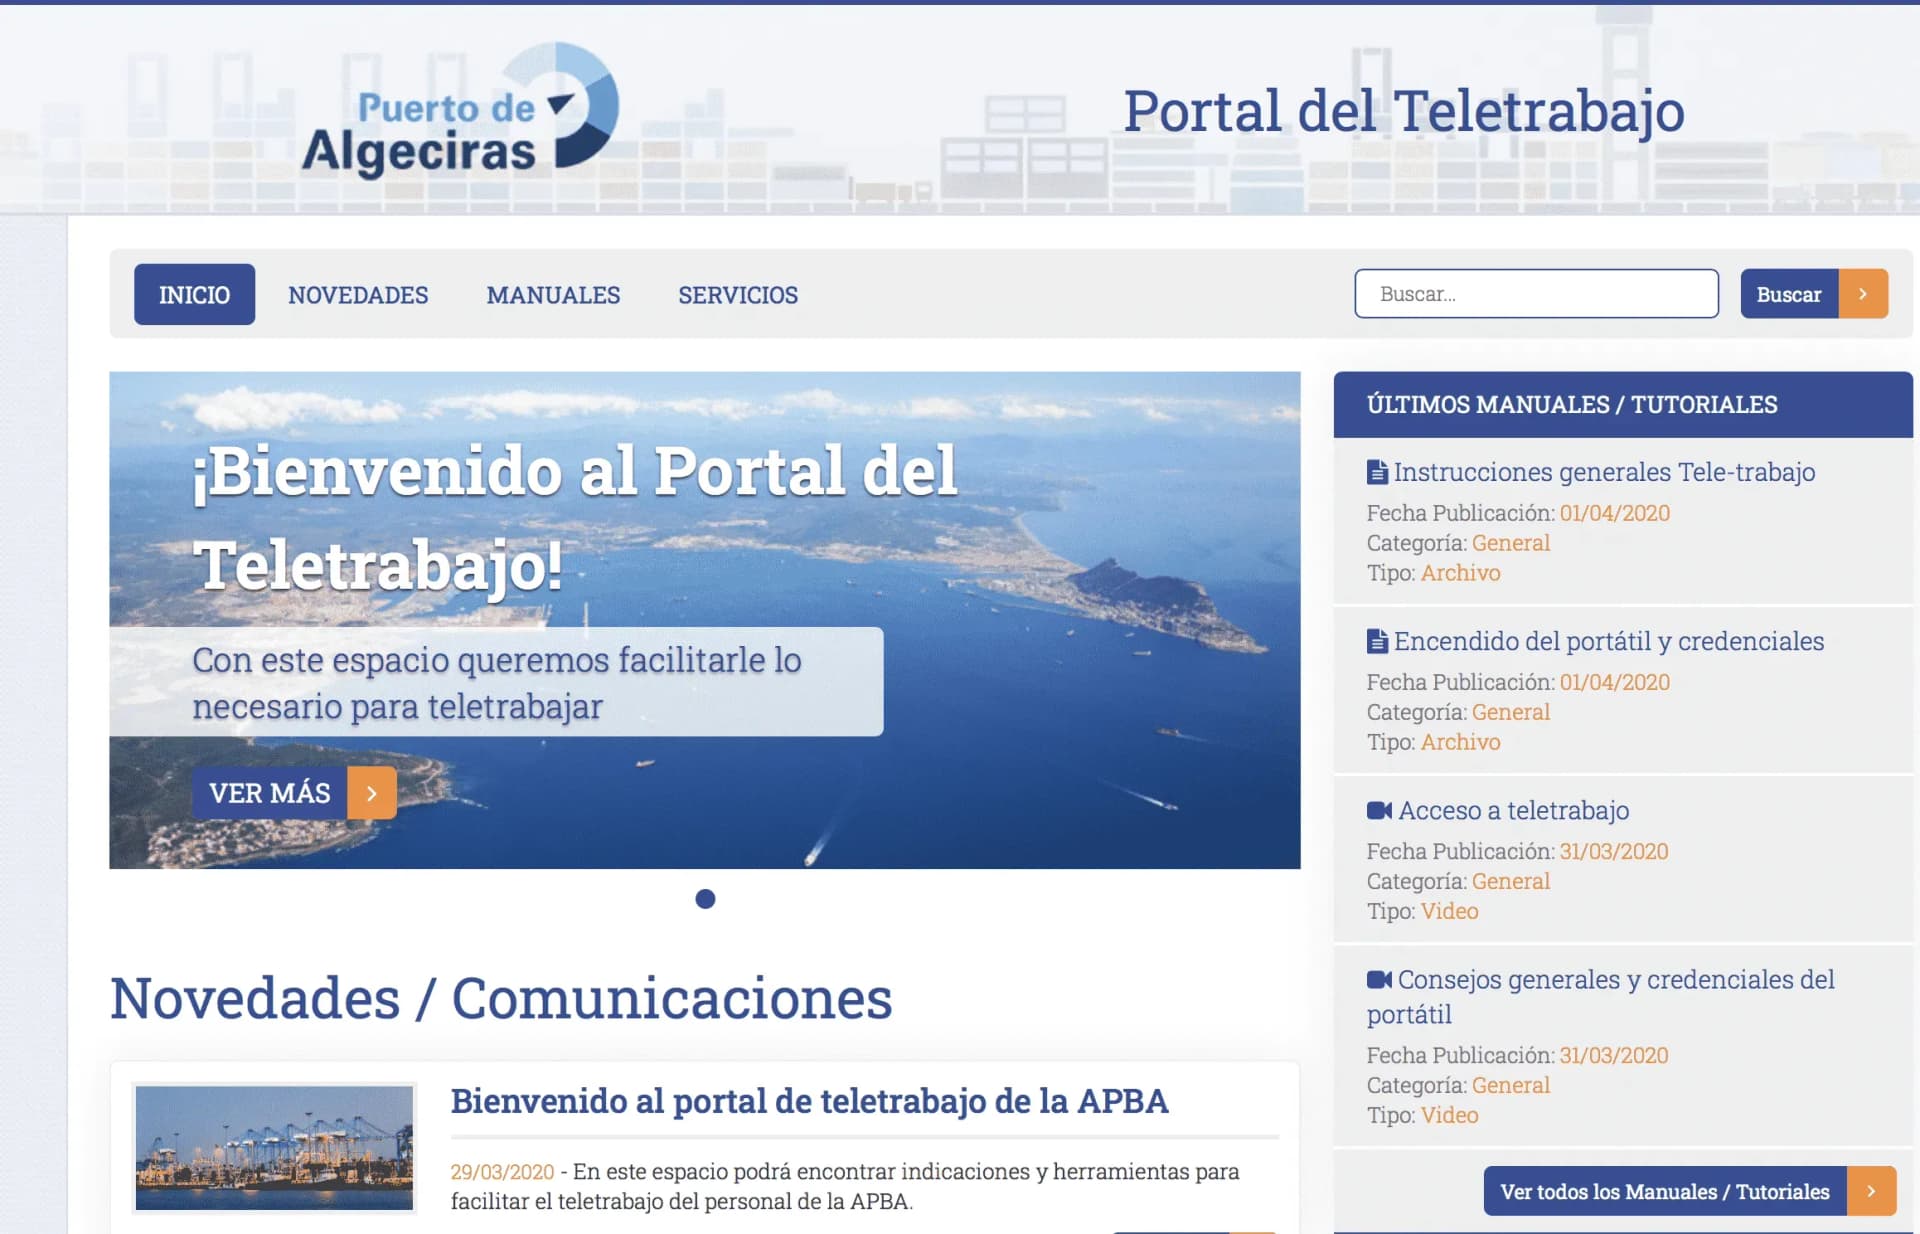
Task: Open the SERVICIOS menu item
Action: [x=738, y=295]
